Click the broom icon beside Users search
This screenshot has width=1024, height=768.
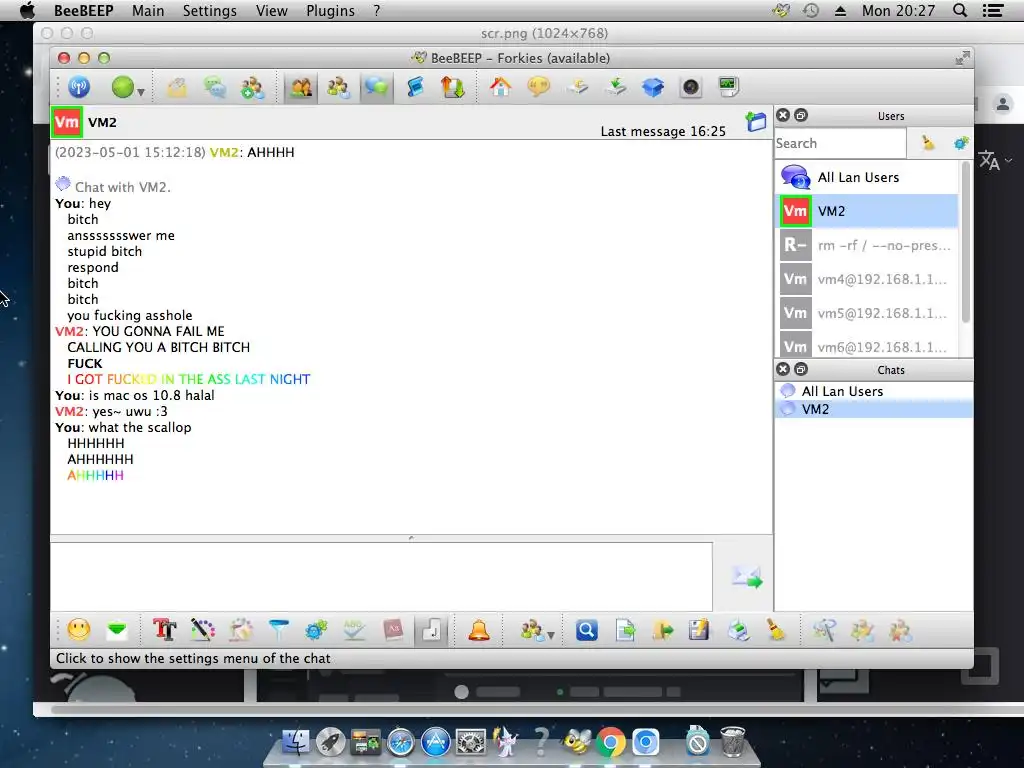click(927, 143)
